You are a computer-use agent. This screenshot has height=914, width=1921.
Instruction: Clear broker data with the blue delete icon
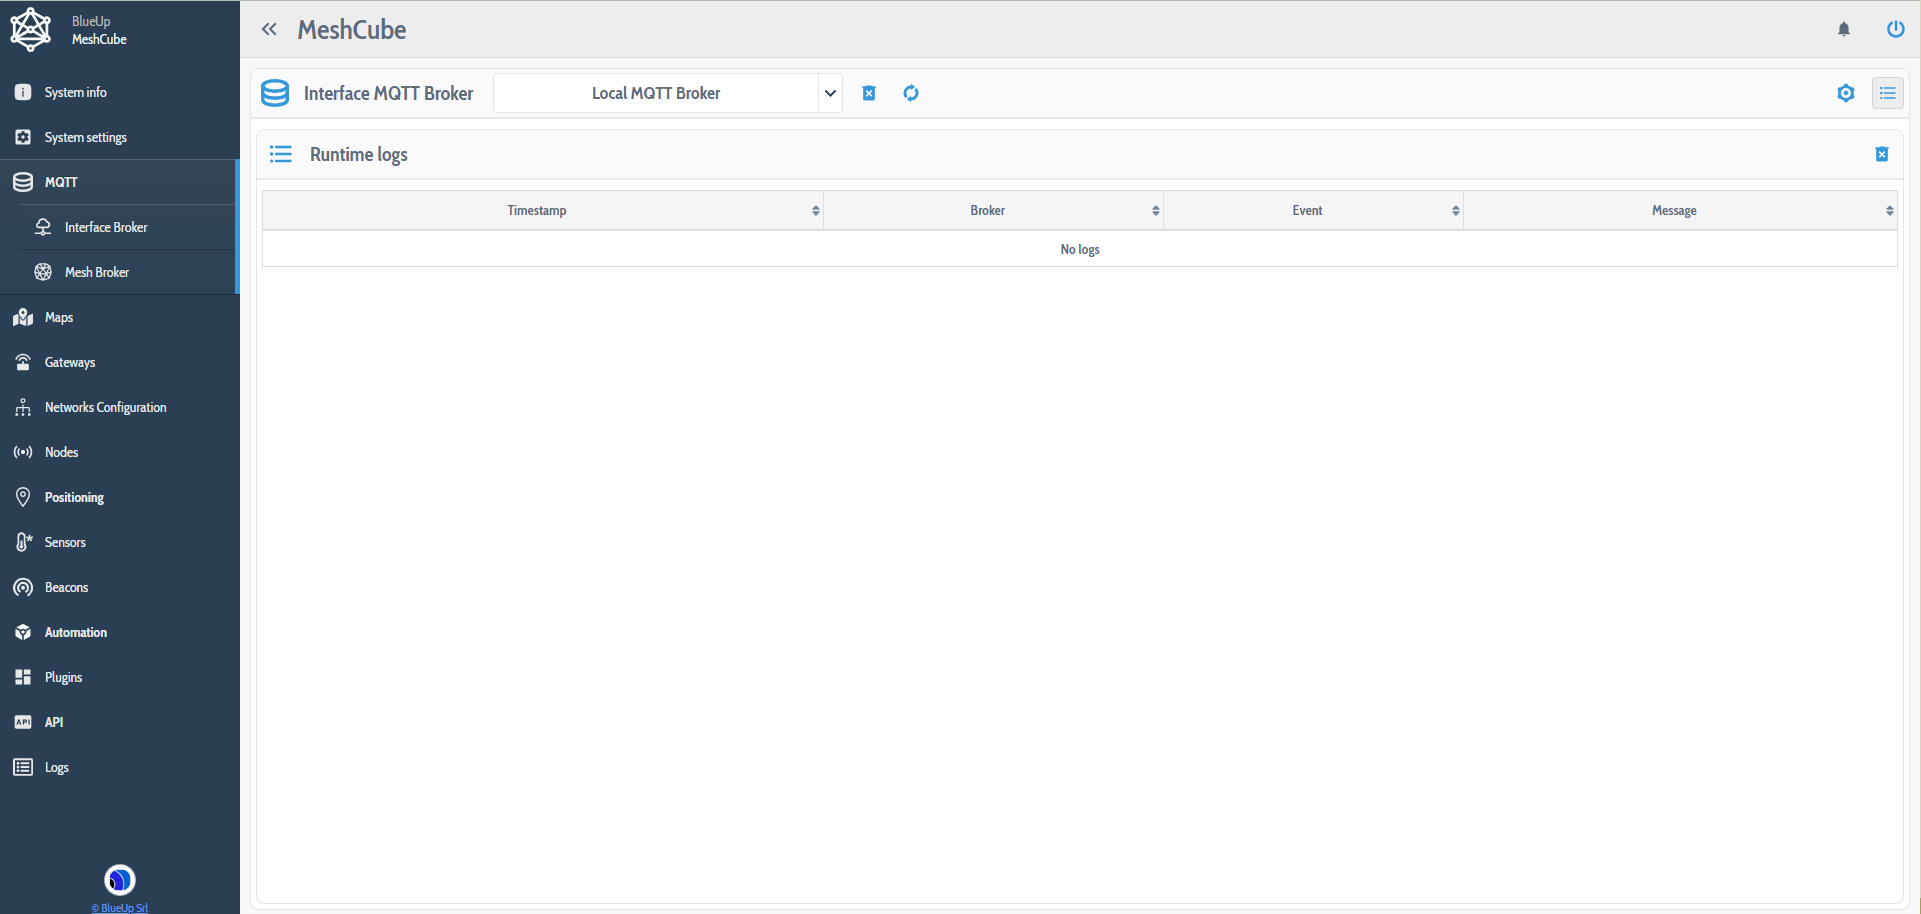coord(868,93)
